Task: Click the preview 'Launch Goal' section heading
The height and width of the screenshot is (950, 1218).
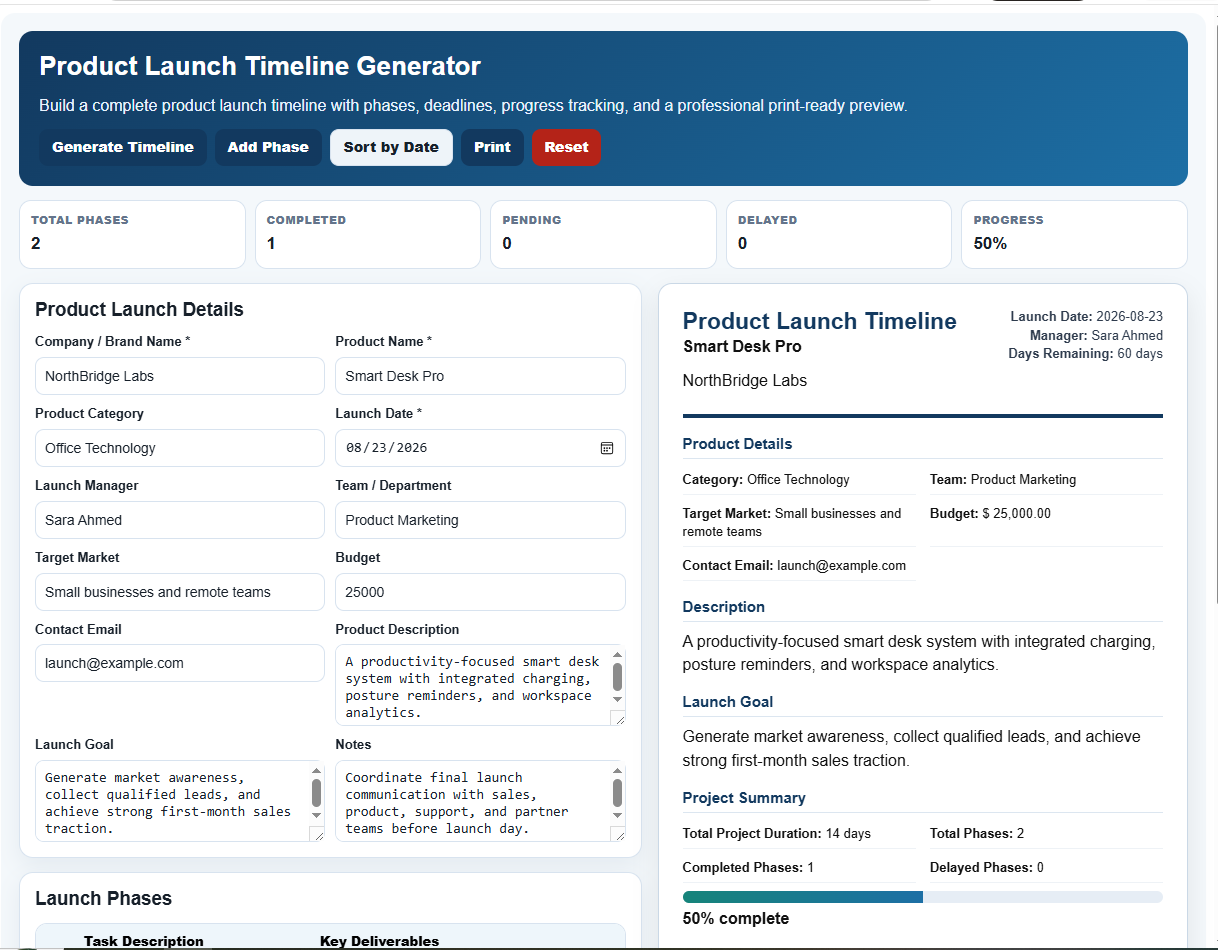Action: [x=728, y=701]
